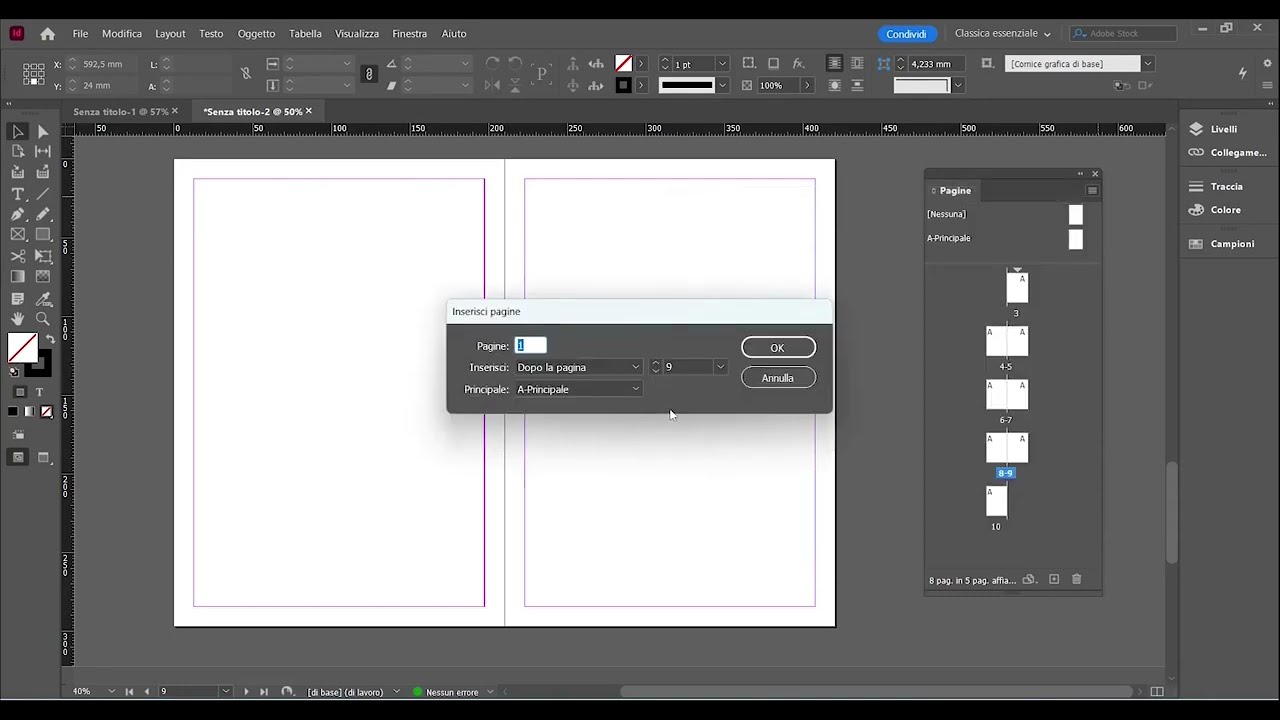Select the Scissors tool
The width and height of the screenshot is (1280, 720).
[18, 256]
